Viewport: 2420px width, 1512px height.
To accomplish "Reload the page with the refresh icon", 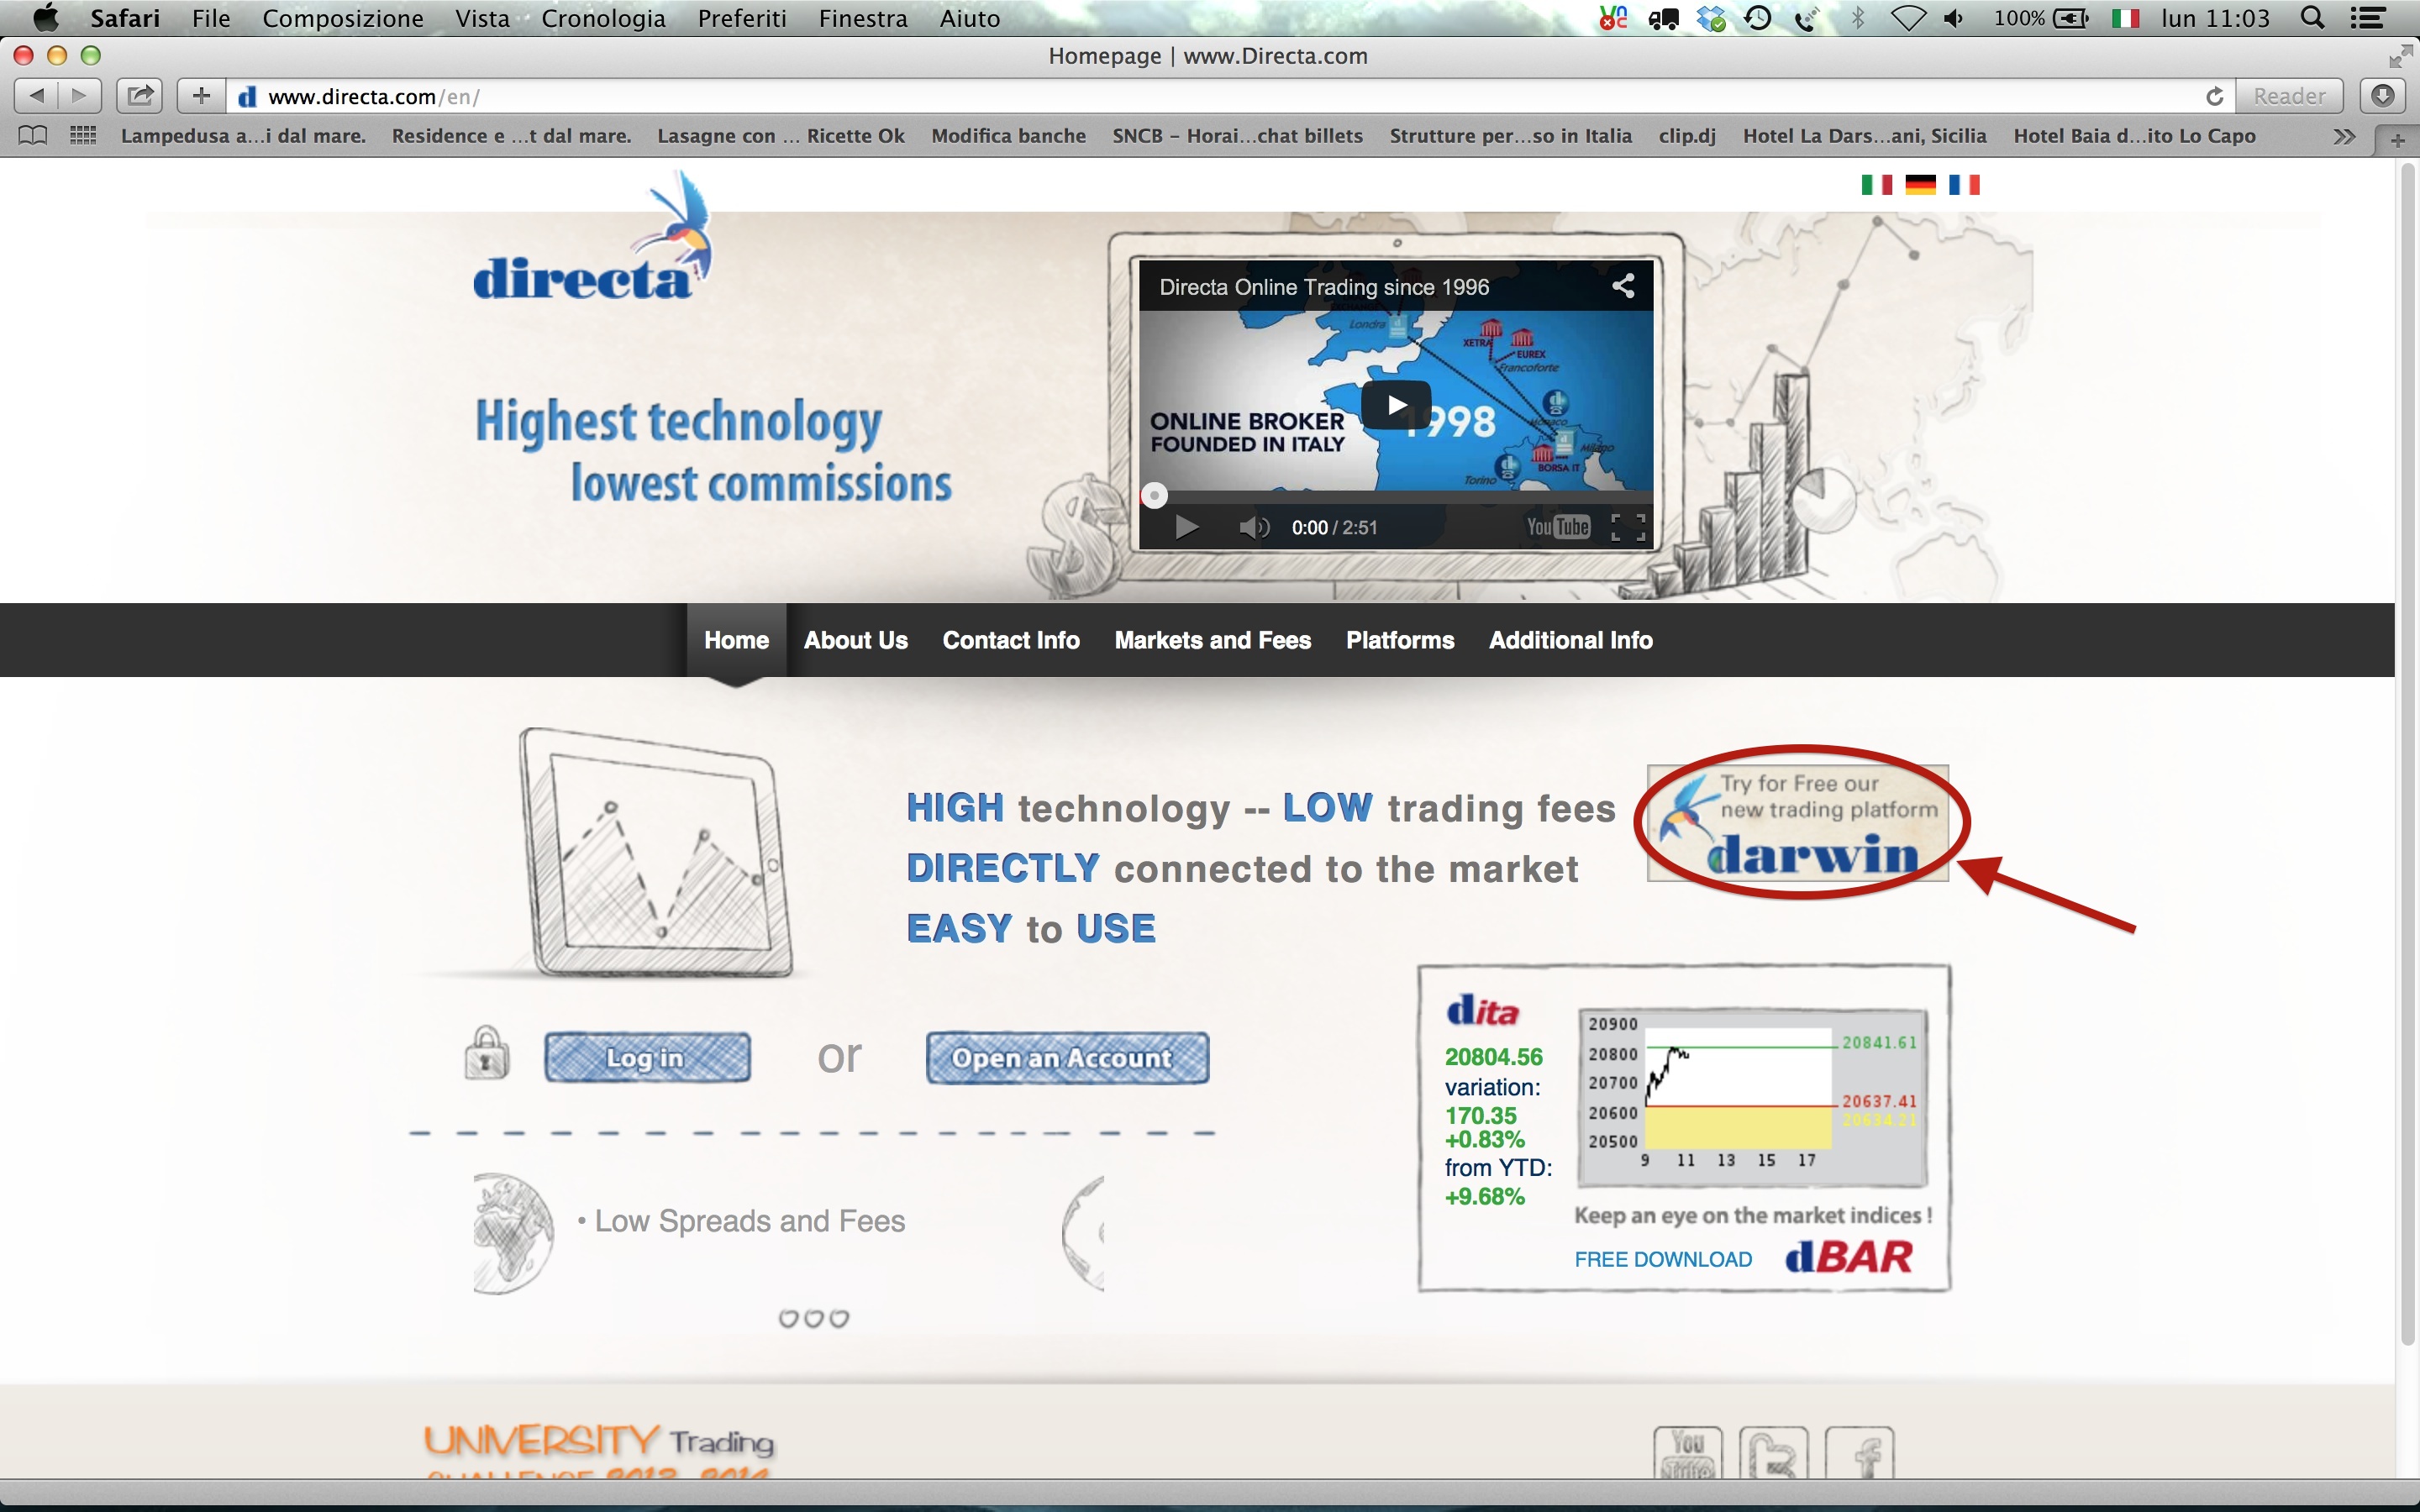I will point(2214,96).
